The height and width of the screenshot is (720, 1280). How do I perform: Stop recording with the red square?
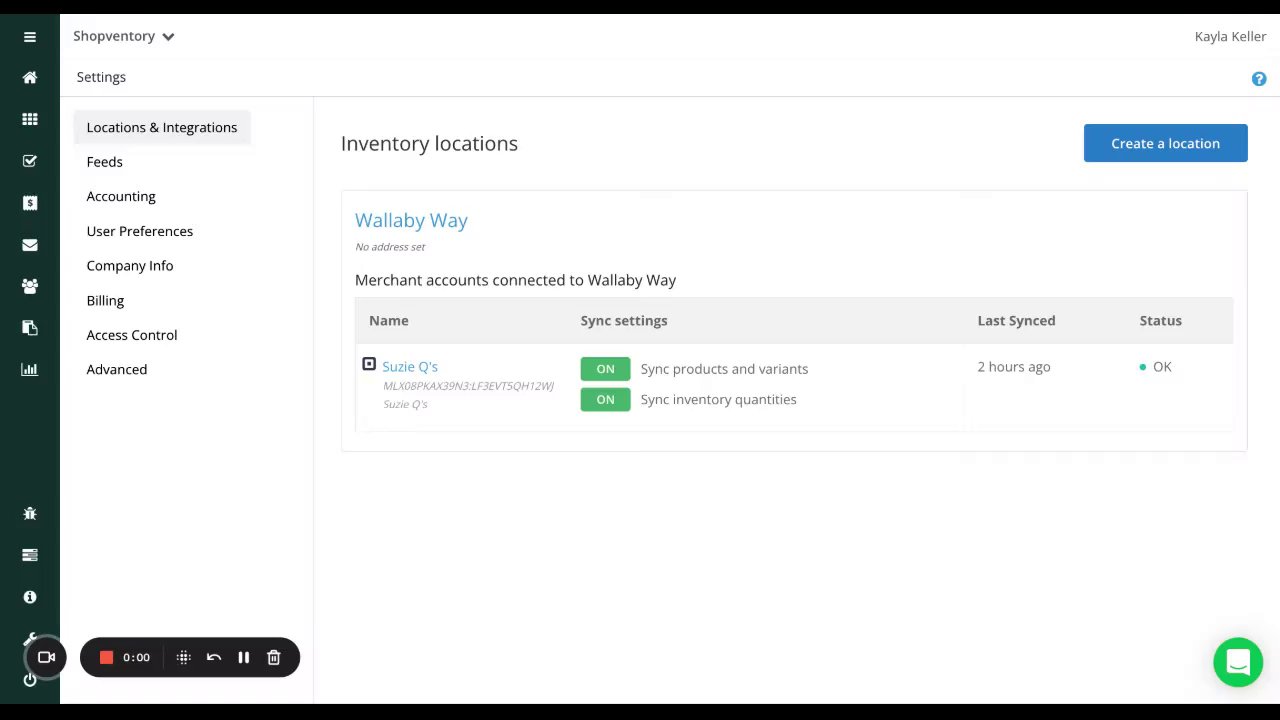coord(106,657)
